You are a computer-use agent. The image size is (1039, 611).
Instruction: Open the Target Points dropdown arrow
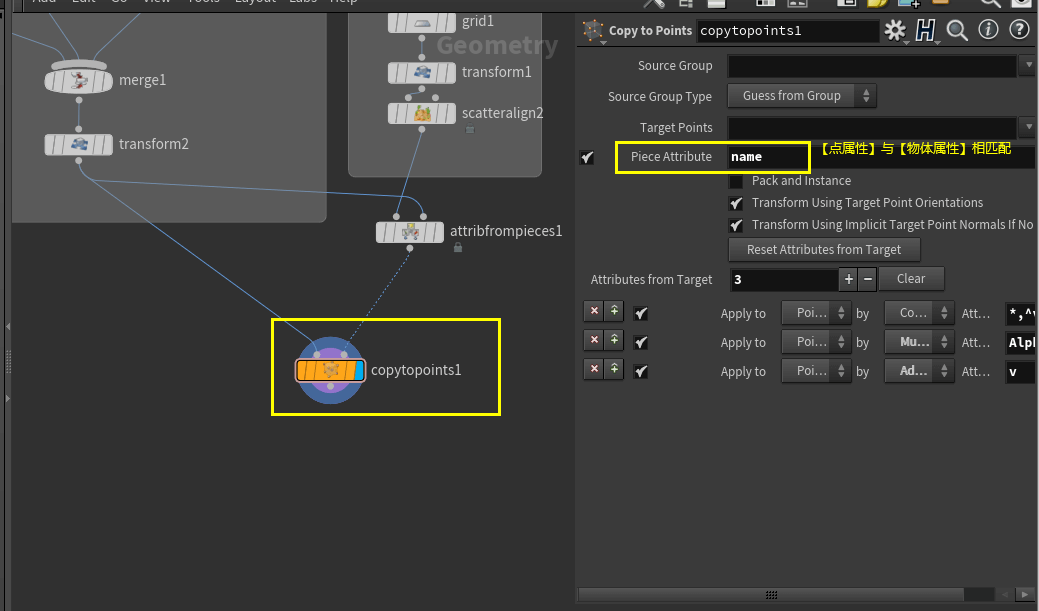point(1028,127)
